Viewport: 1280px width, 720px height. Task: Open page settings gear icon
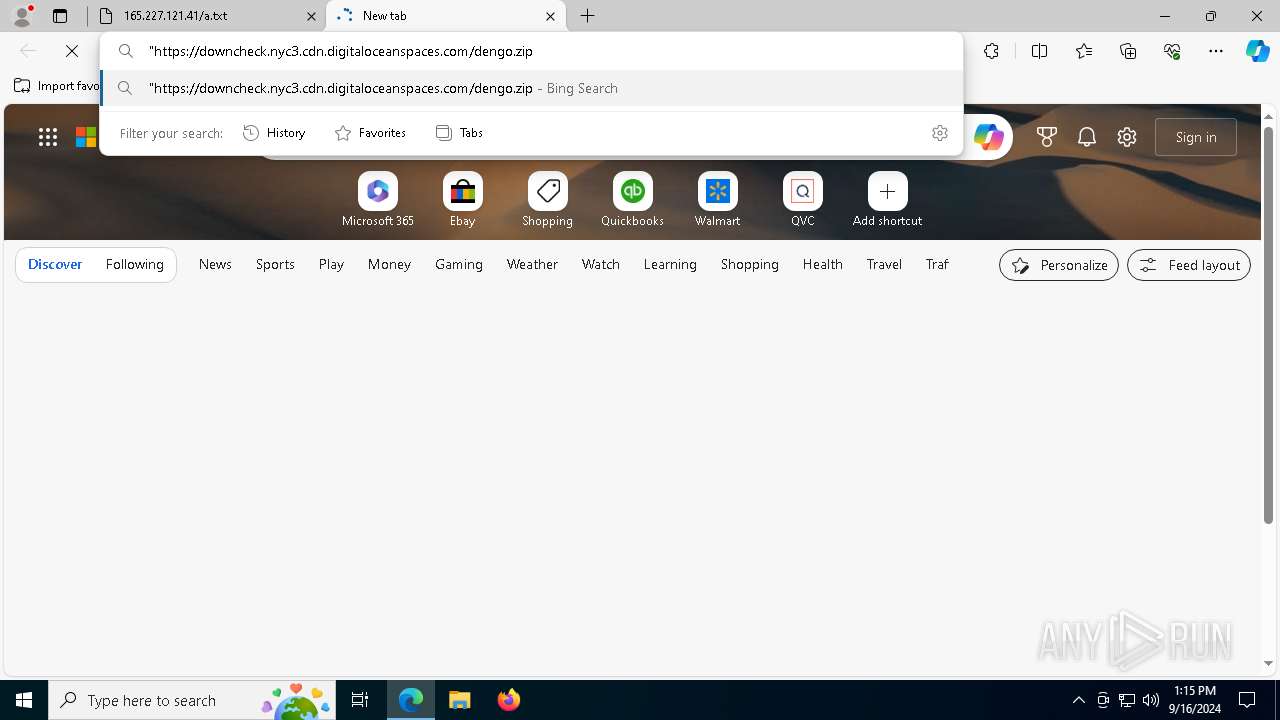click(x=1127, y=137)
